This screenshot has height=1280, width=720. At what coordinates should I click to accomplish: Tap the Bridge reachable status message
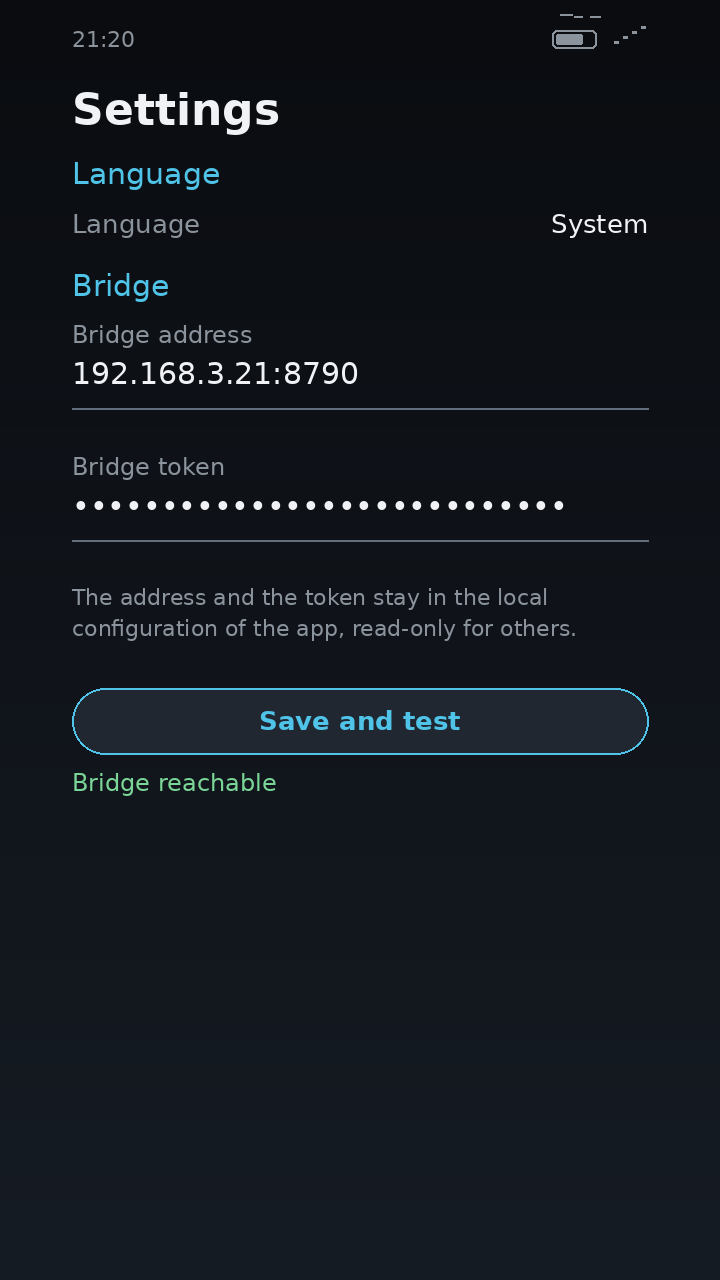[174, 783]
